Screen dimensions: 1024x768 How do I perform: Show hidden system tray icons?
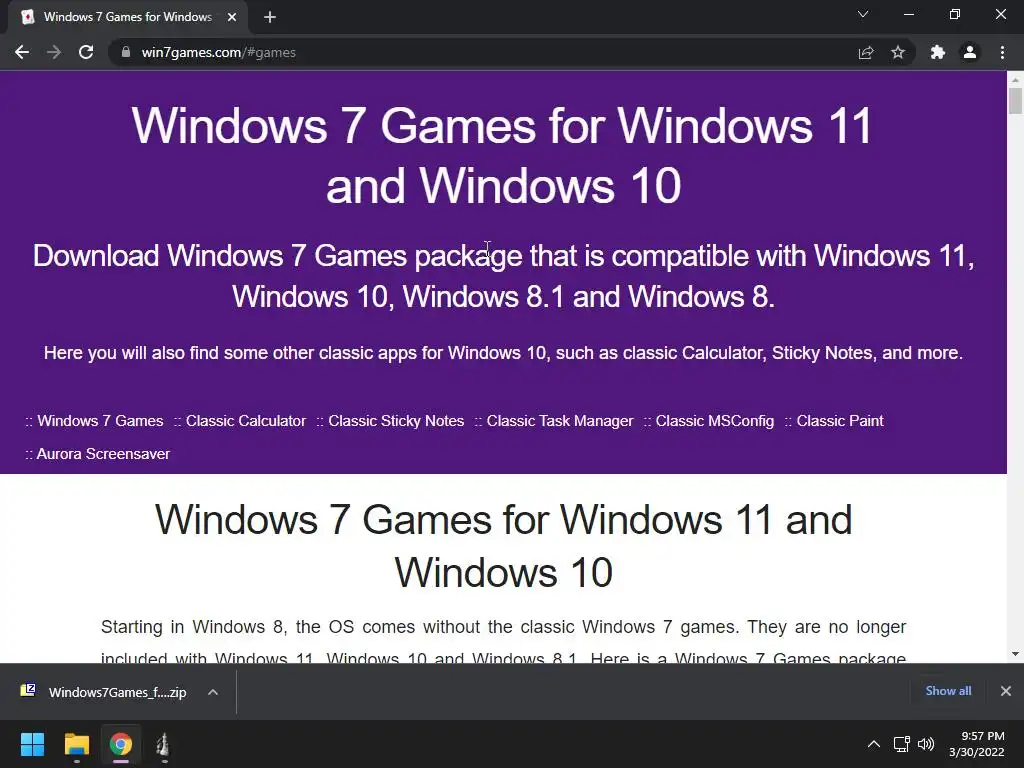[873, 744]
